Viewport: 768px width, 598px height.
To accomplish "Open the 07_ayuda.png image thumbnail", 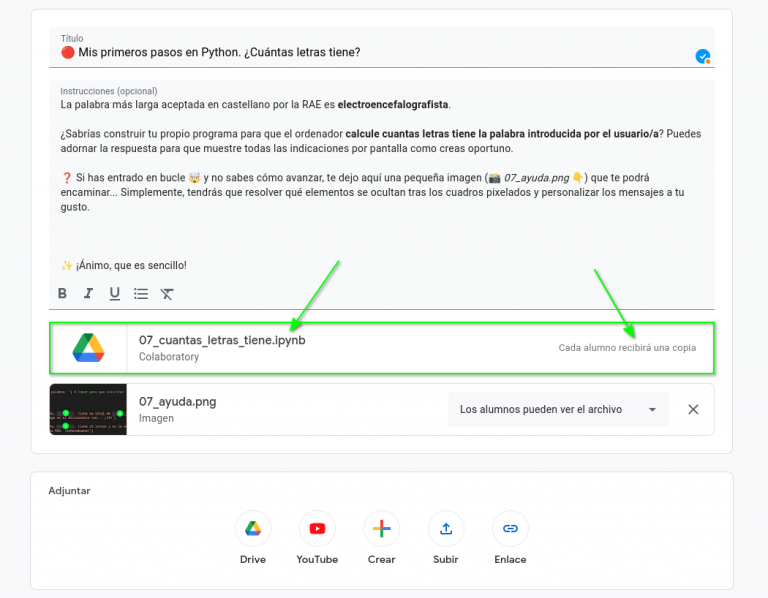I will pos(88,410).
